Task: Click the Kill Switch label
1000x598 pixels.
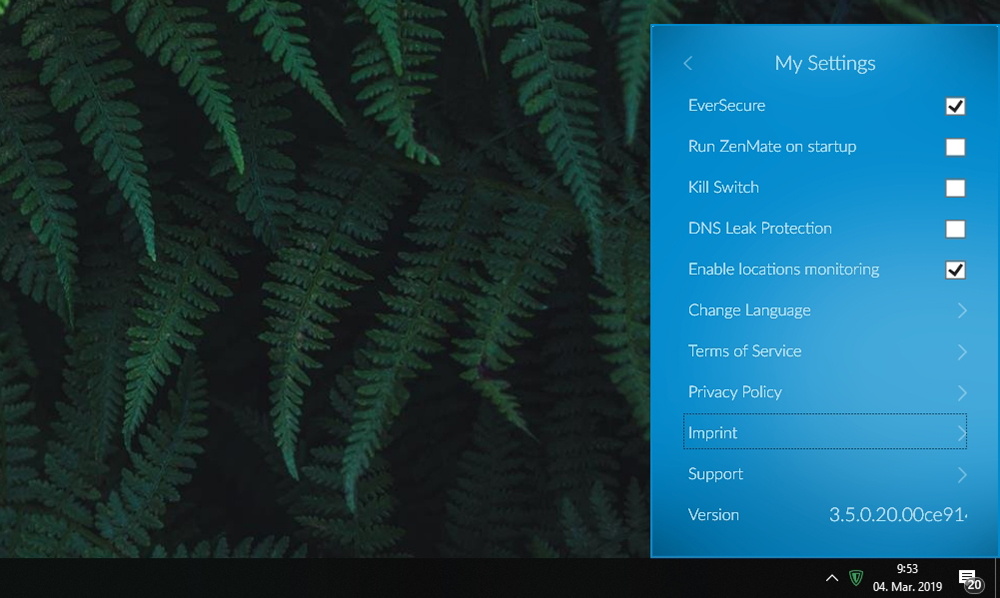Action: [x=723, y=187]
